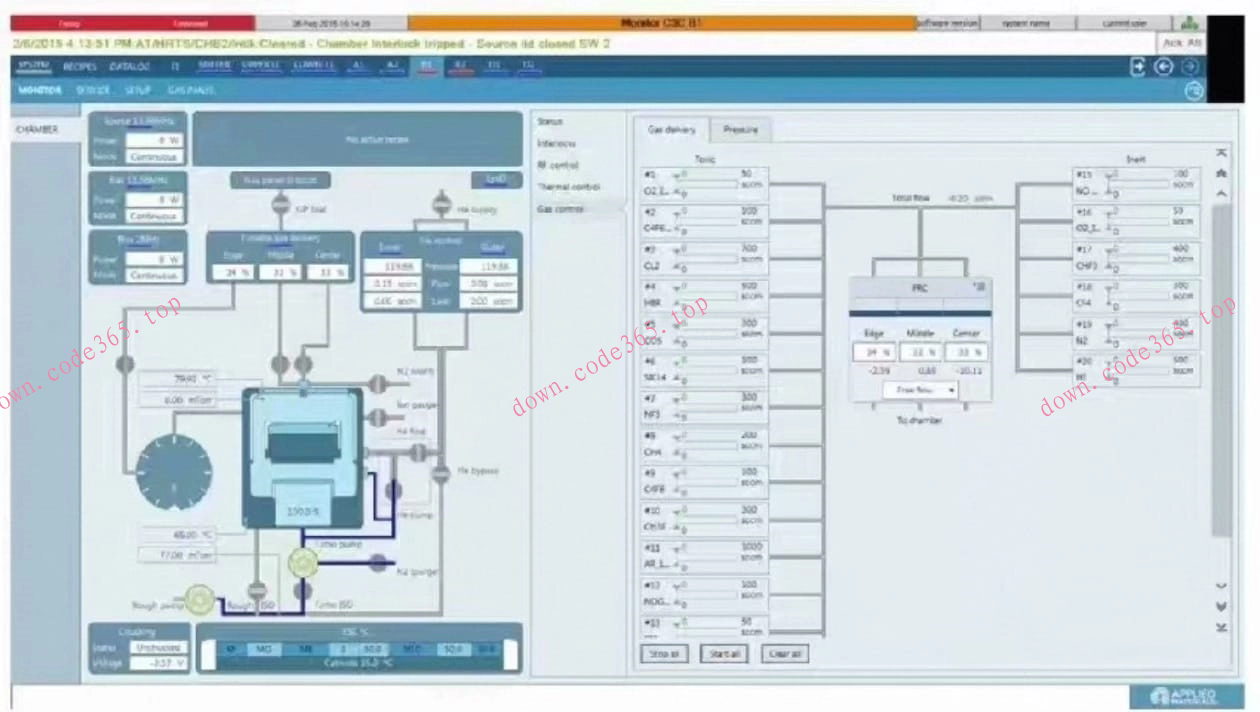
Task: Click the small button right of recipe banner
Action: (x=496, y=180)
